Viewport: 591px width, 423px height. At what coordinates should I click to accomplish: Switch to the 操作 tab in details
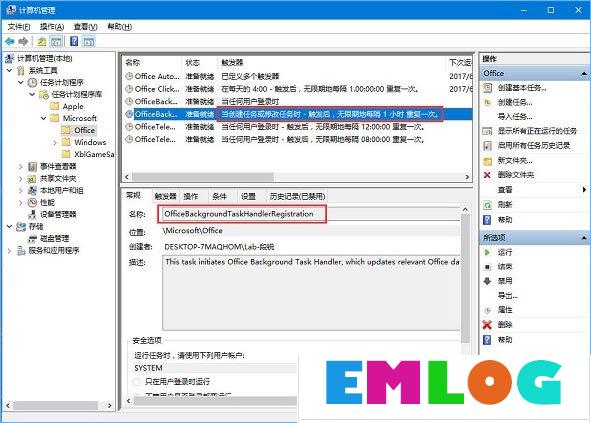pos(191,196)
